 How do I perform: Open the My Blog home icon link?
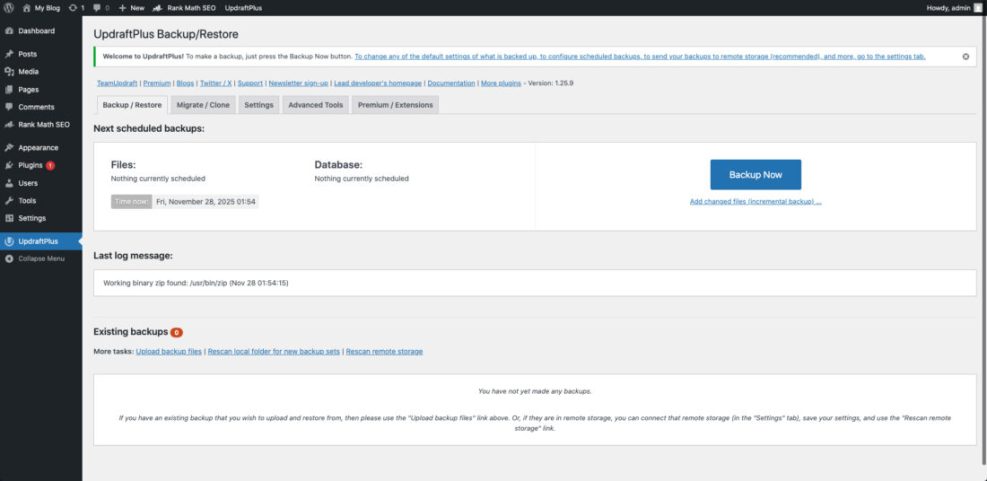pos(26,8)
